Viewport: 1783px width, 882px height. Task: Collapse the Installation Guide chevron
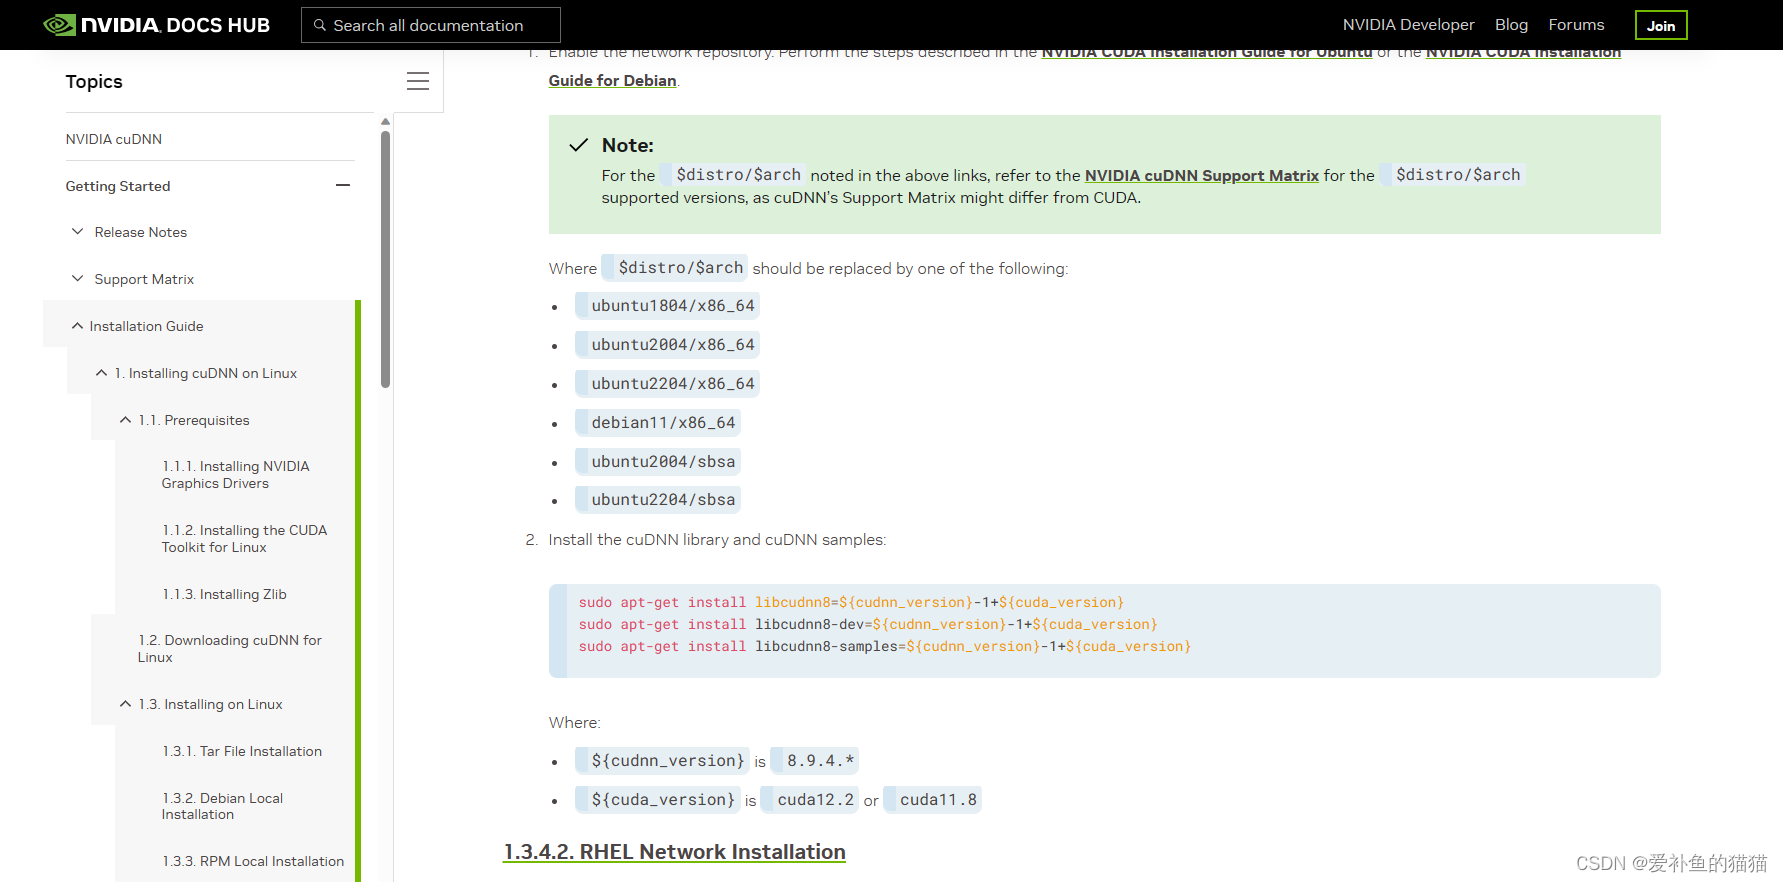[77, 325]
